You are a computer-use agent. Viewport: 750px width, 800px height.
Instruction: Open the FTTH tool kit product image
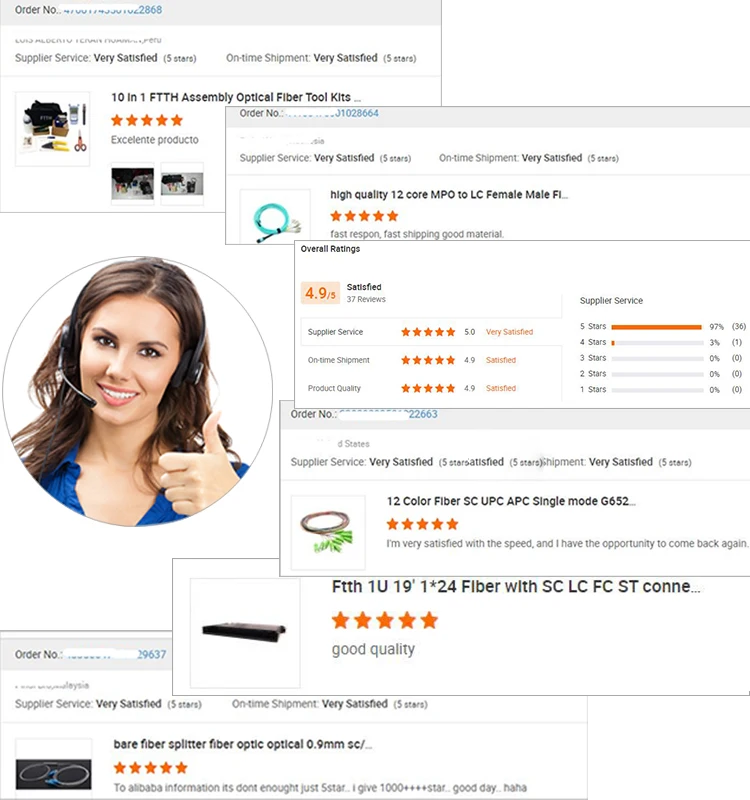pyautogui.click(x=53, y=129)
